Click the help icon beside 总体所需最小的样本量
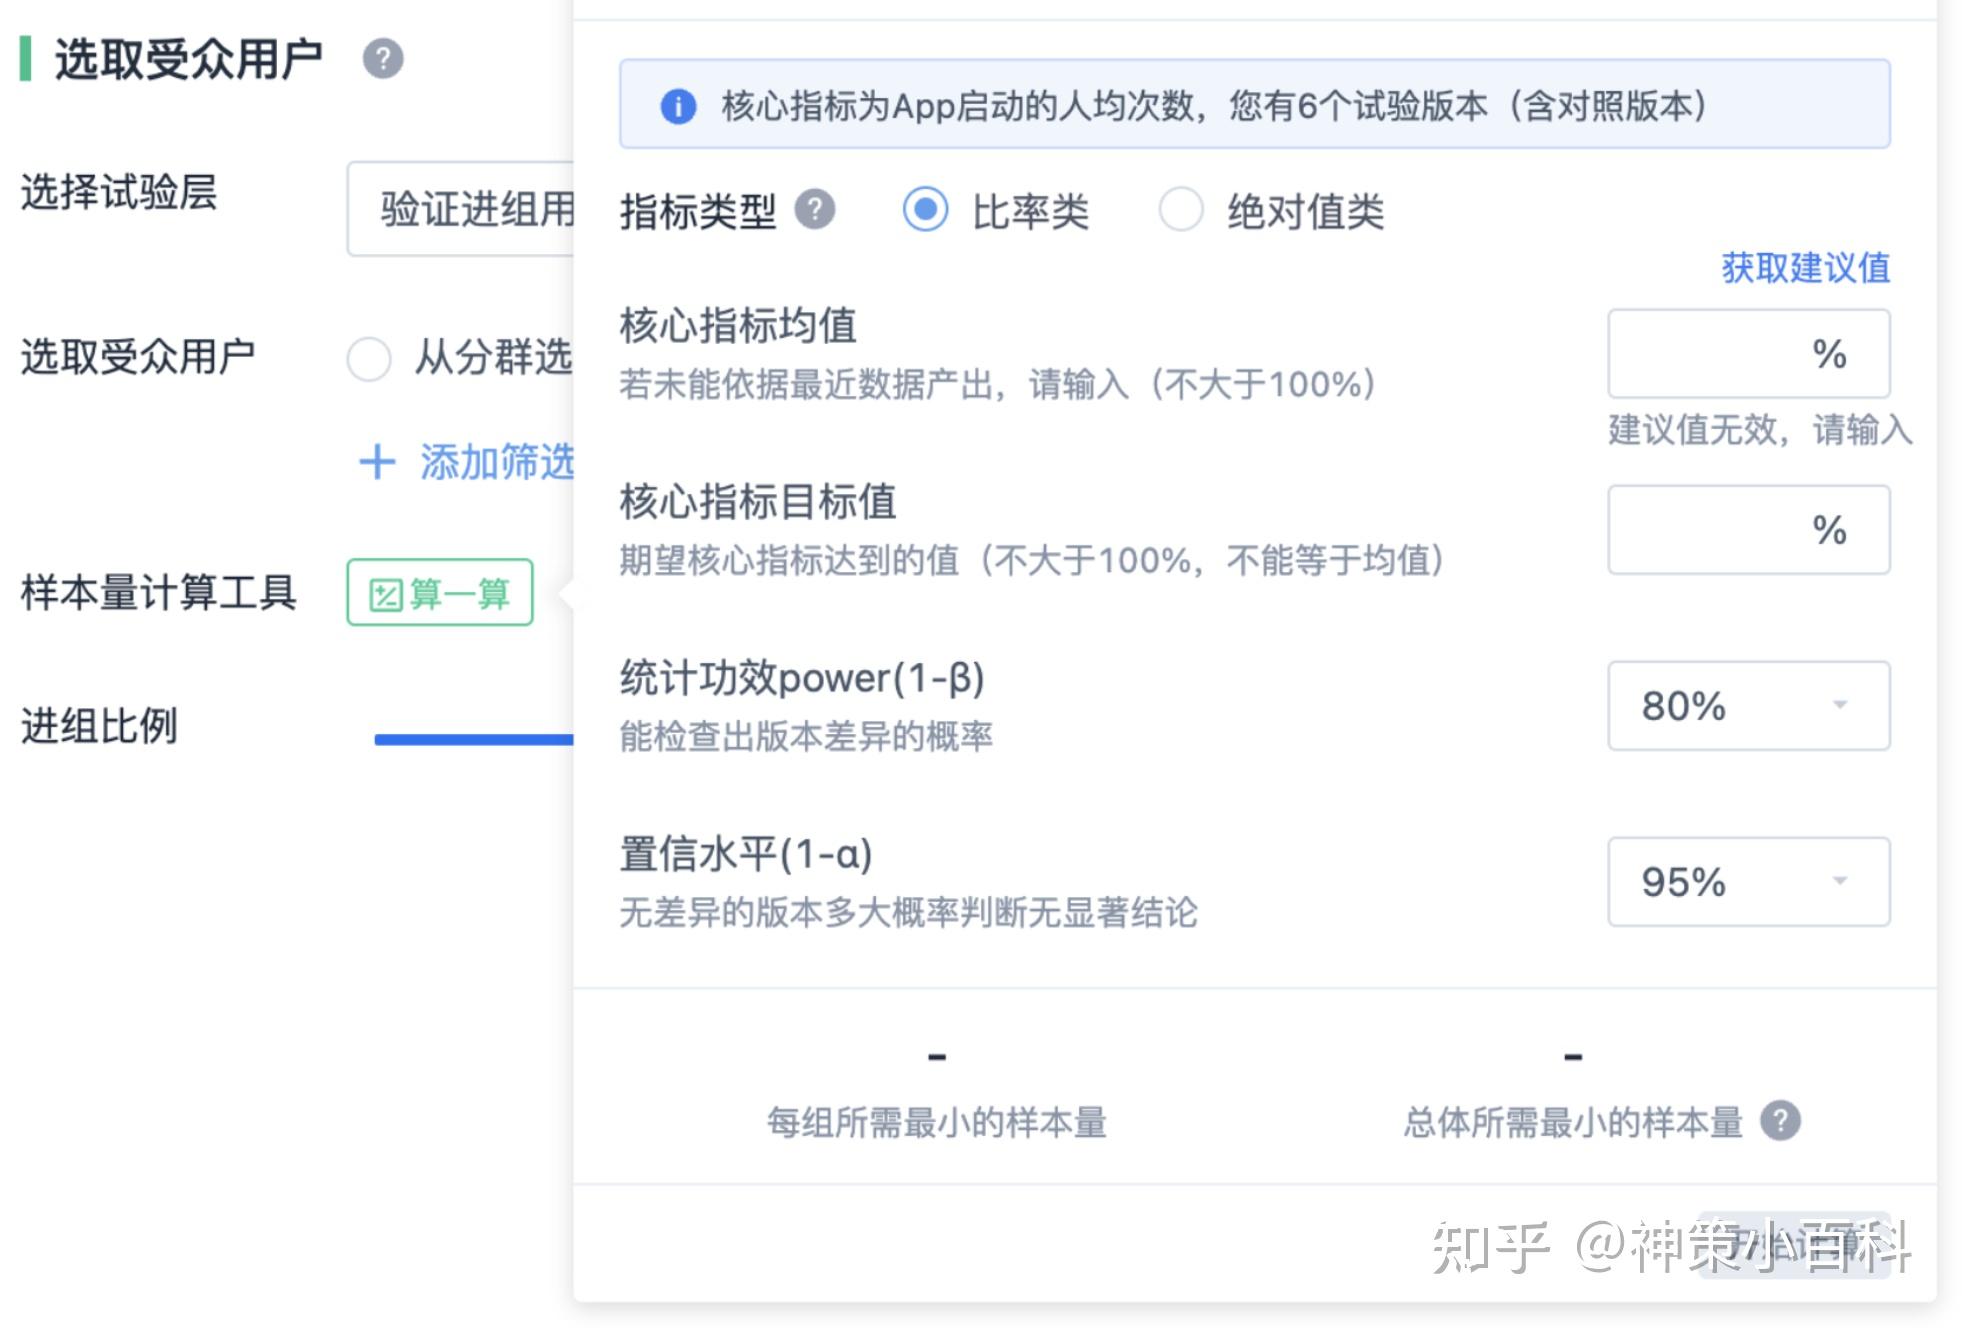The width and height of the screenshot is (1962, 1328). [x=1781, y=1122]
